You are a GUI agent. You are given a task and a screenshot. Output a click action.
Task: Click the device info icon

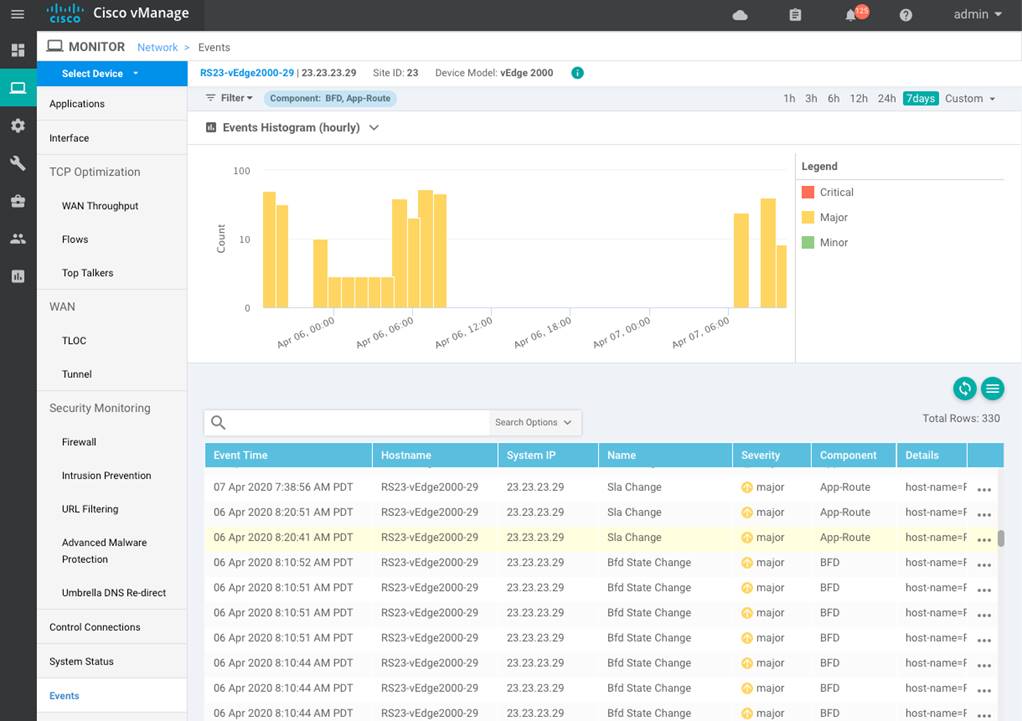(577, 73)
